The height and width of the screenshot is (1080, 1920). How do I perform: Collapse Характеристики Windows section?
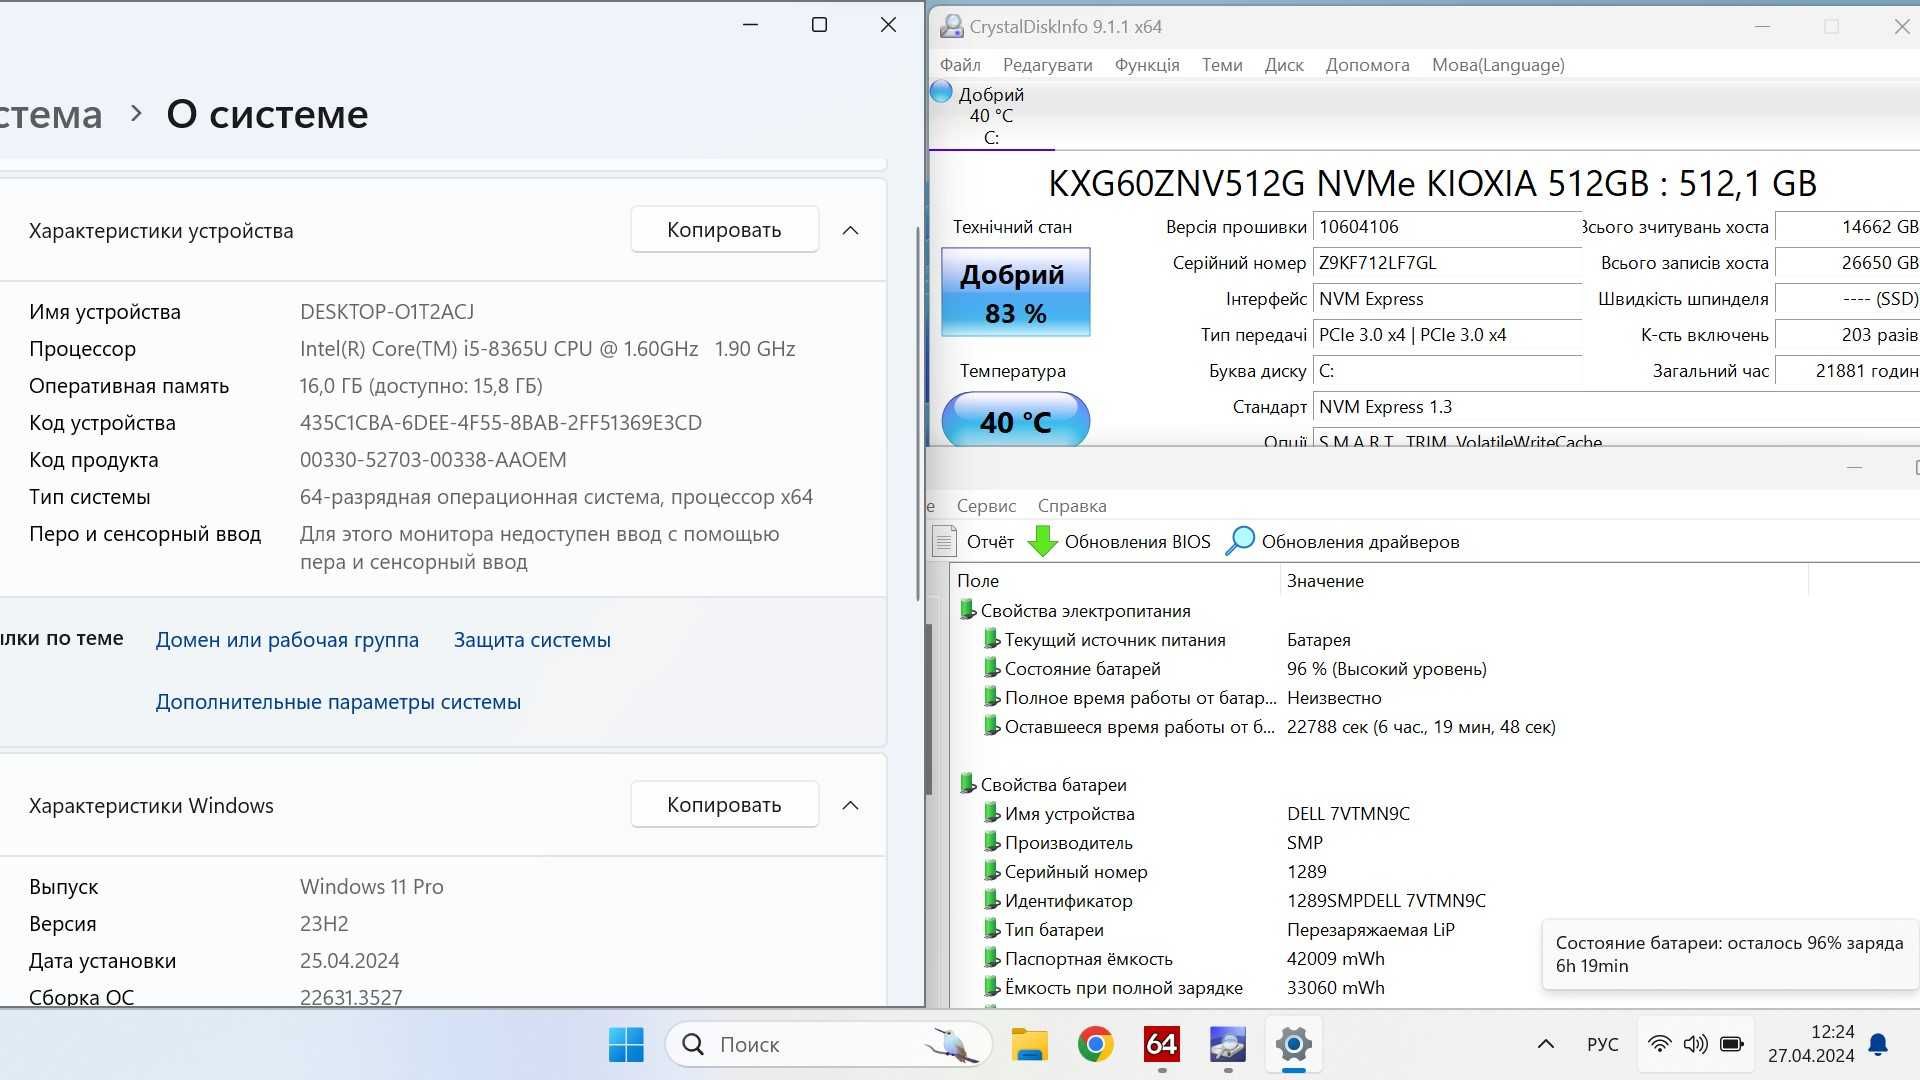[850, 805]
